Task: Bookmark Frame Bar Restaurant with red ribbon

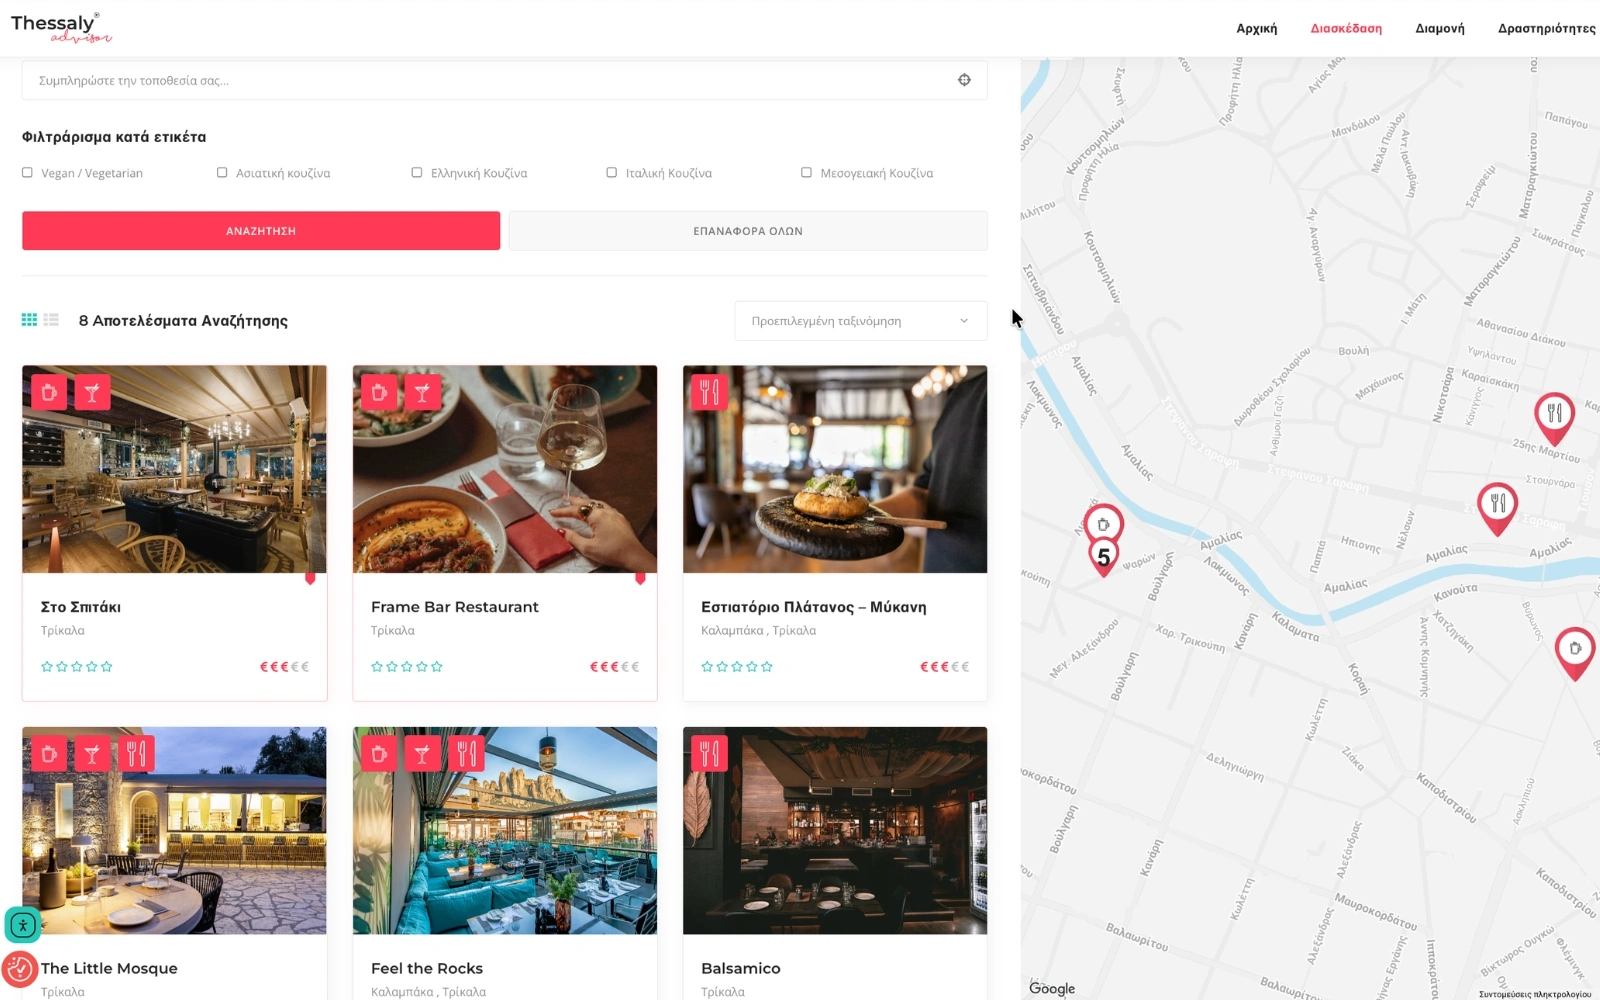Action: [x=640, y=578]
